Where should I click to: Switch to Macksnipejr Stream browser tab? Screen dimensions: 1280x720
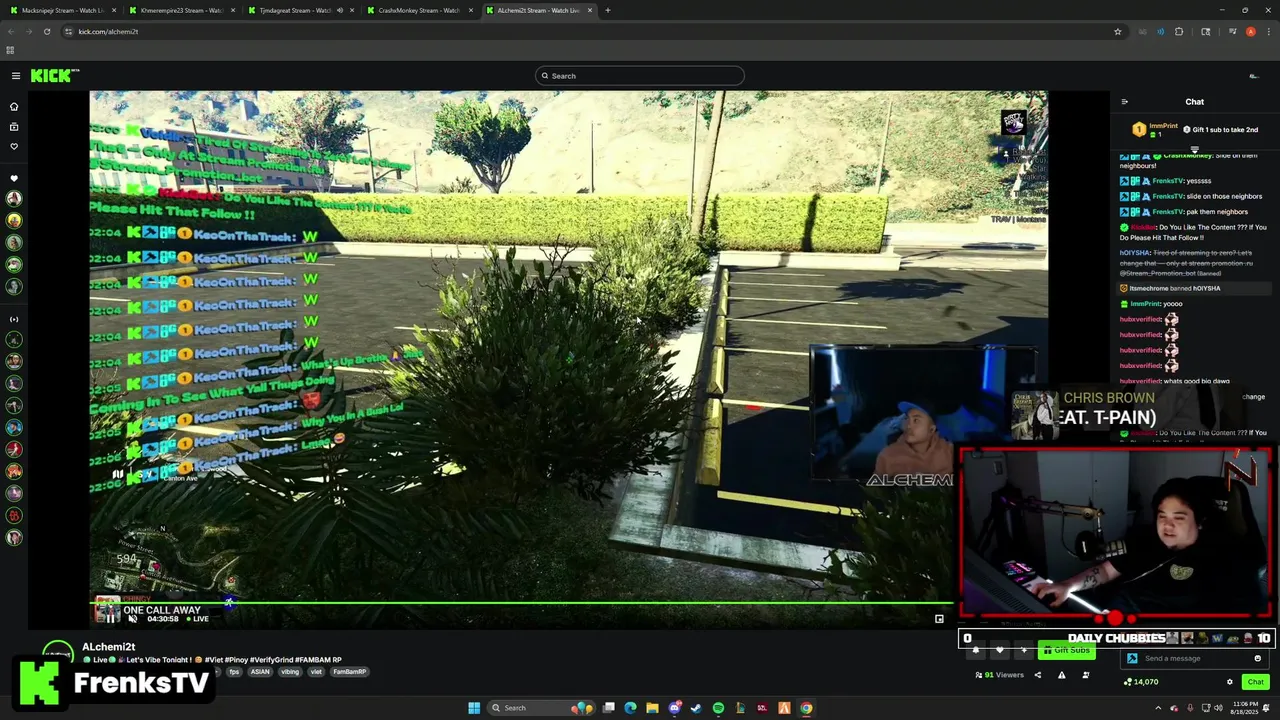tap(62, 10)
